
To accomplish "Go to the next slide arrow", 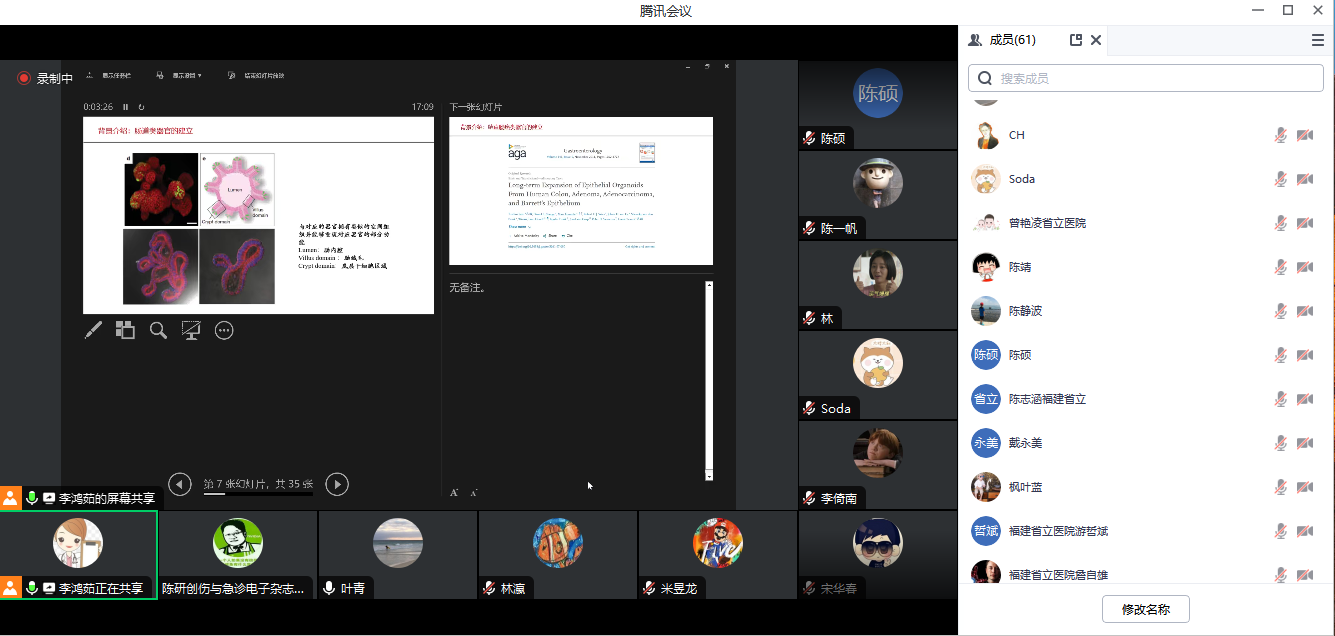I will coord(337,484).
